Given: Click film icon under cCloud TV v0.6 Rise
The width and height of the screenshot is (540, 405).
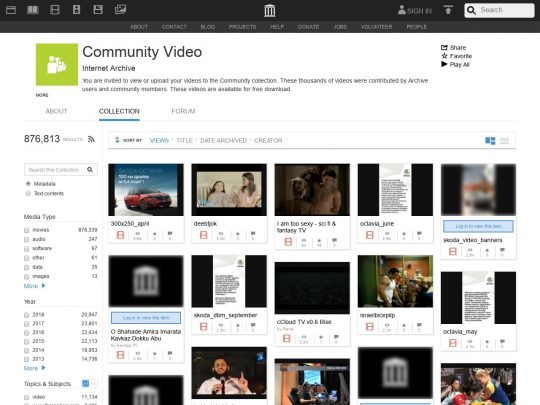Looking at the screenshot, I should pyautogui.click(x=287, y=339).
